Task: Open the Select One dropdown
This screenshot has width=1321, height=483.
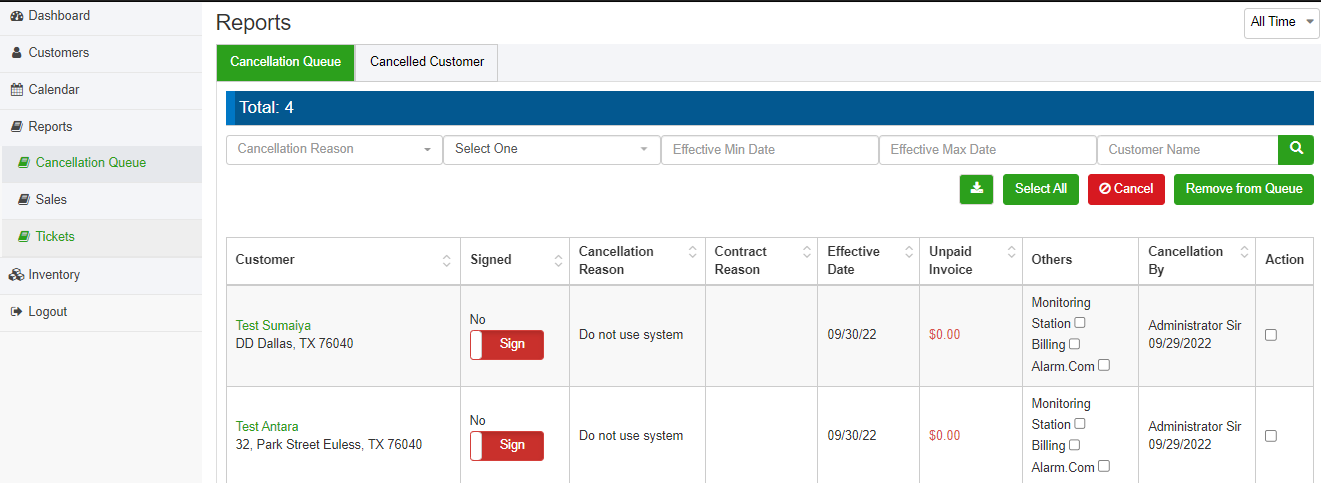Action: tap(551, 149)
